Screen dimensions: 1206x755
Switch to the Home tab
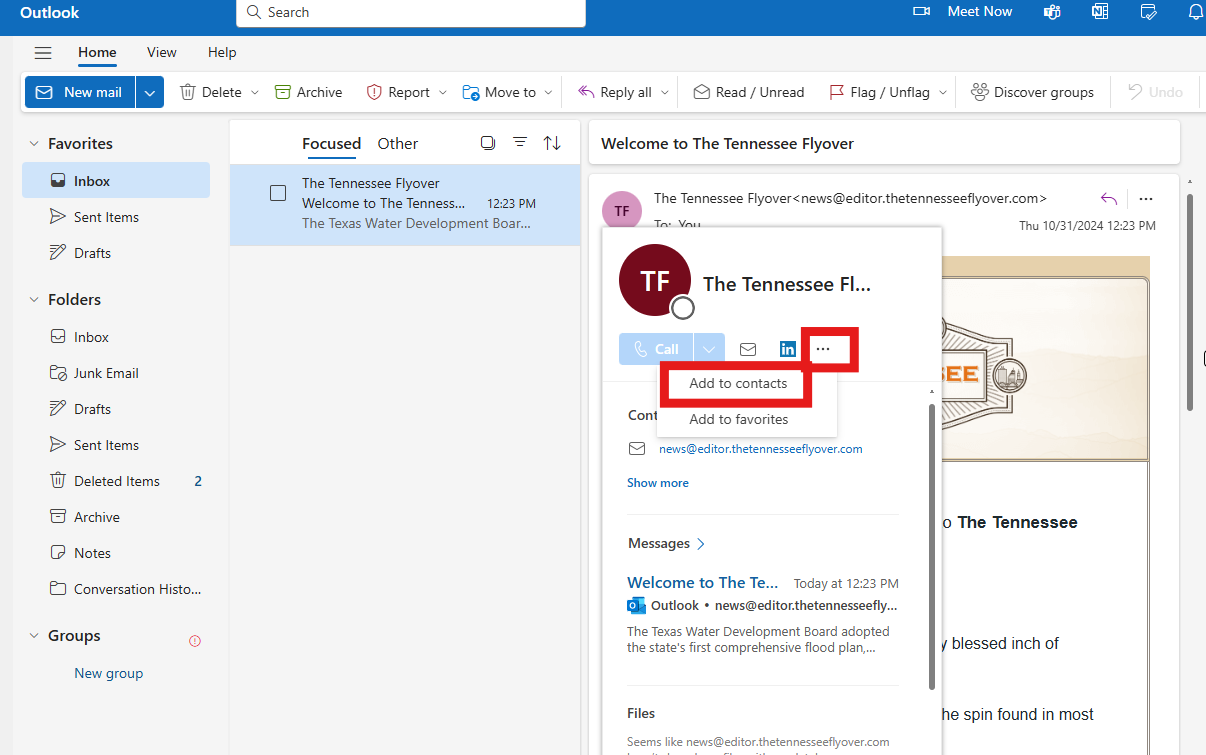pos(97,52)
